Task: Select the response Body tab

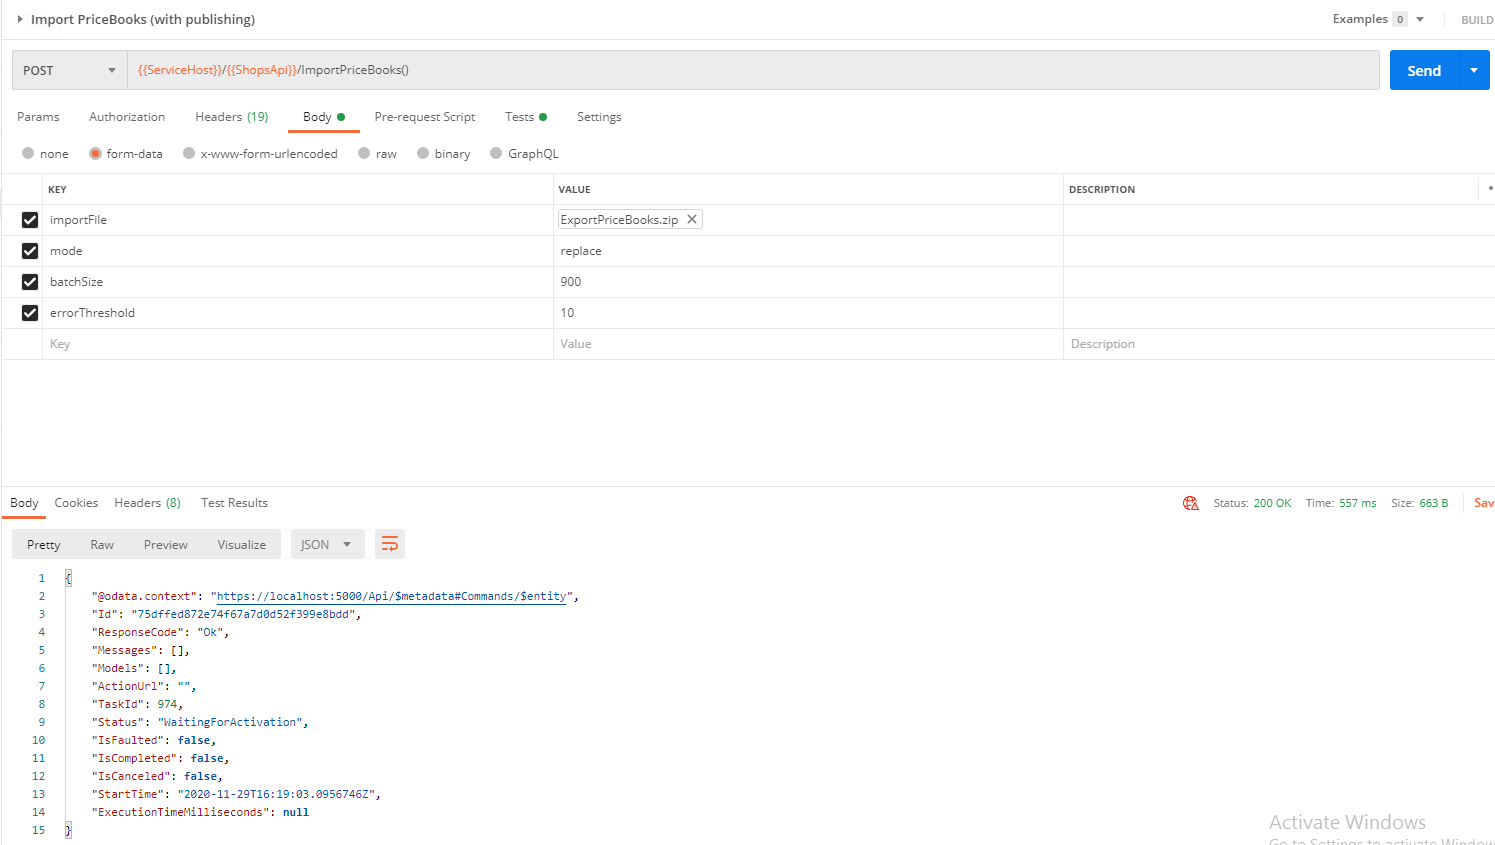Action: 24,503
